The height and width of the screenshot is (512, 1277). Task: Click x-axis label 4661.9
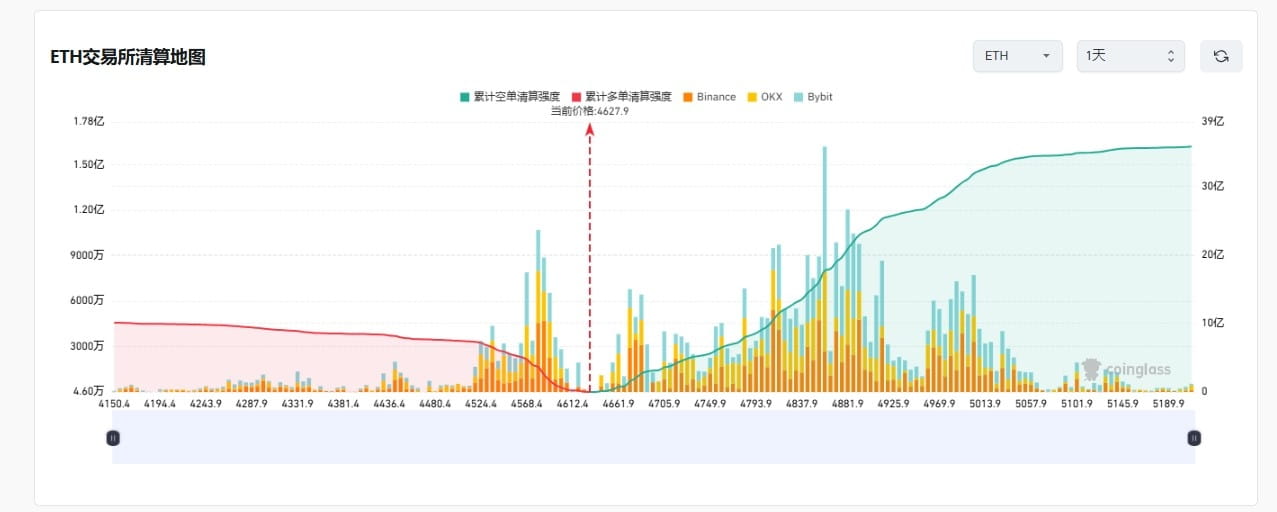pos(618,404)
